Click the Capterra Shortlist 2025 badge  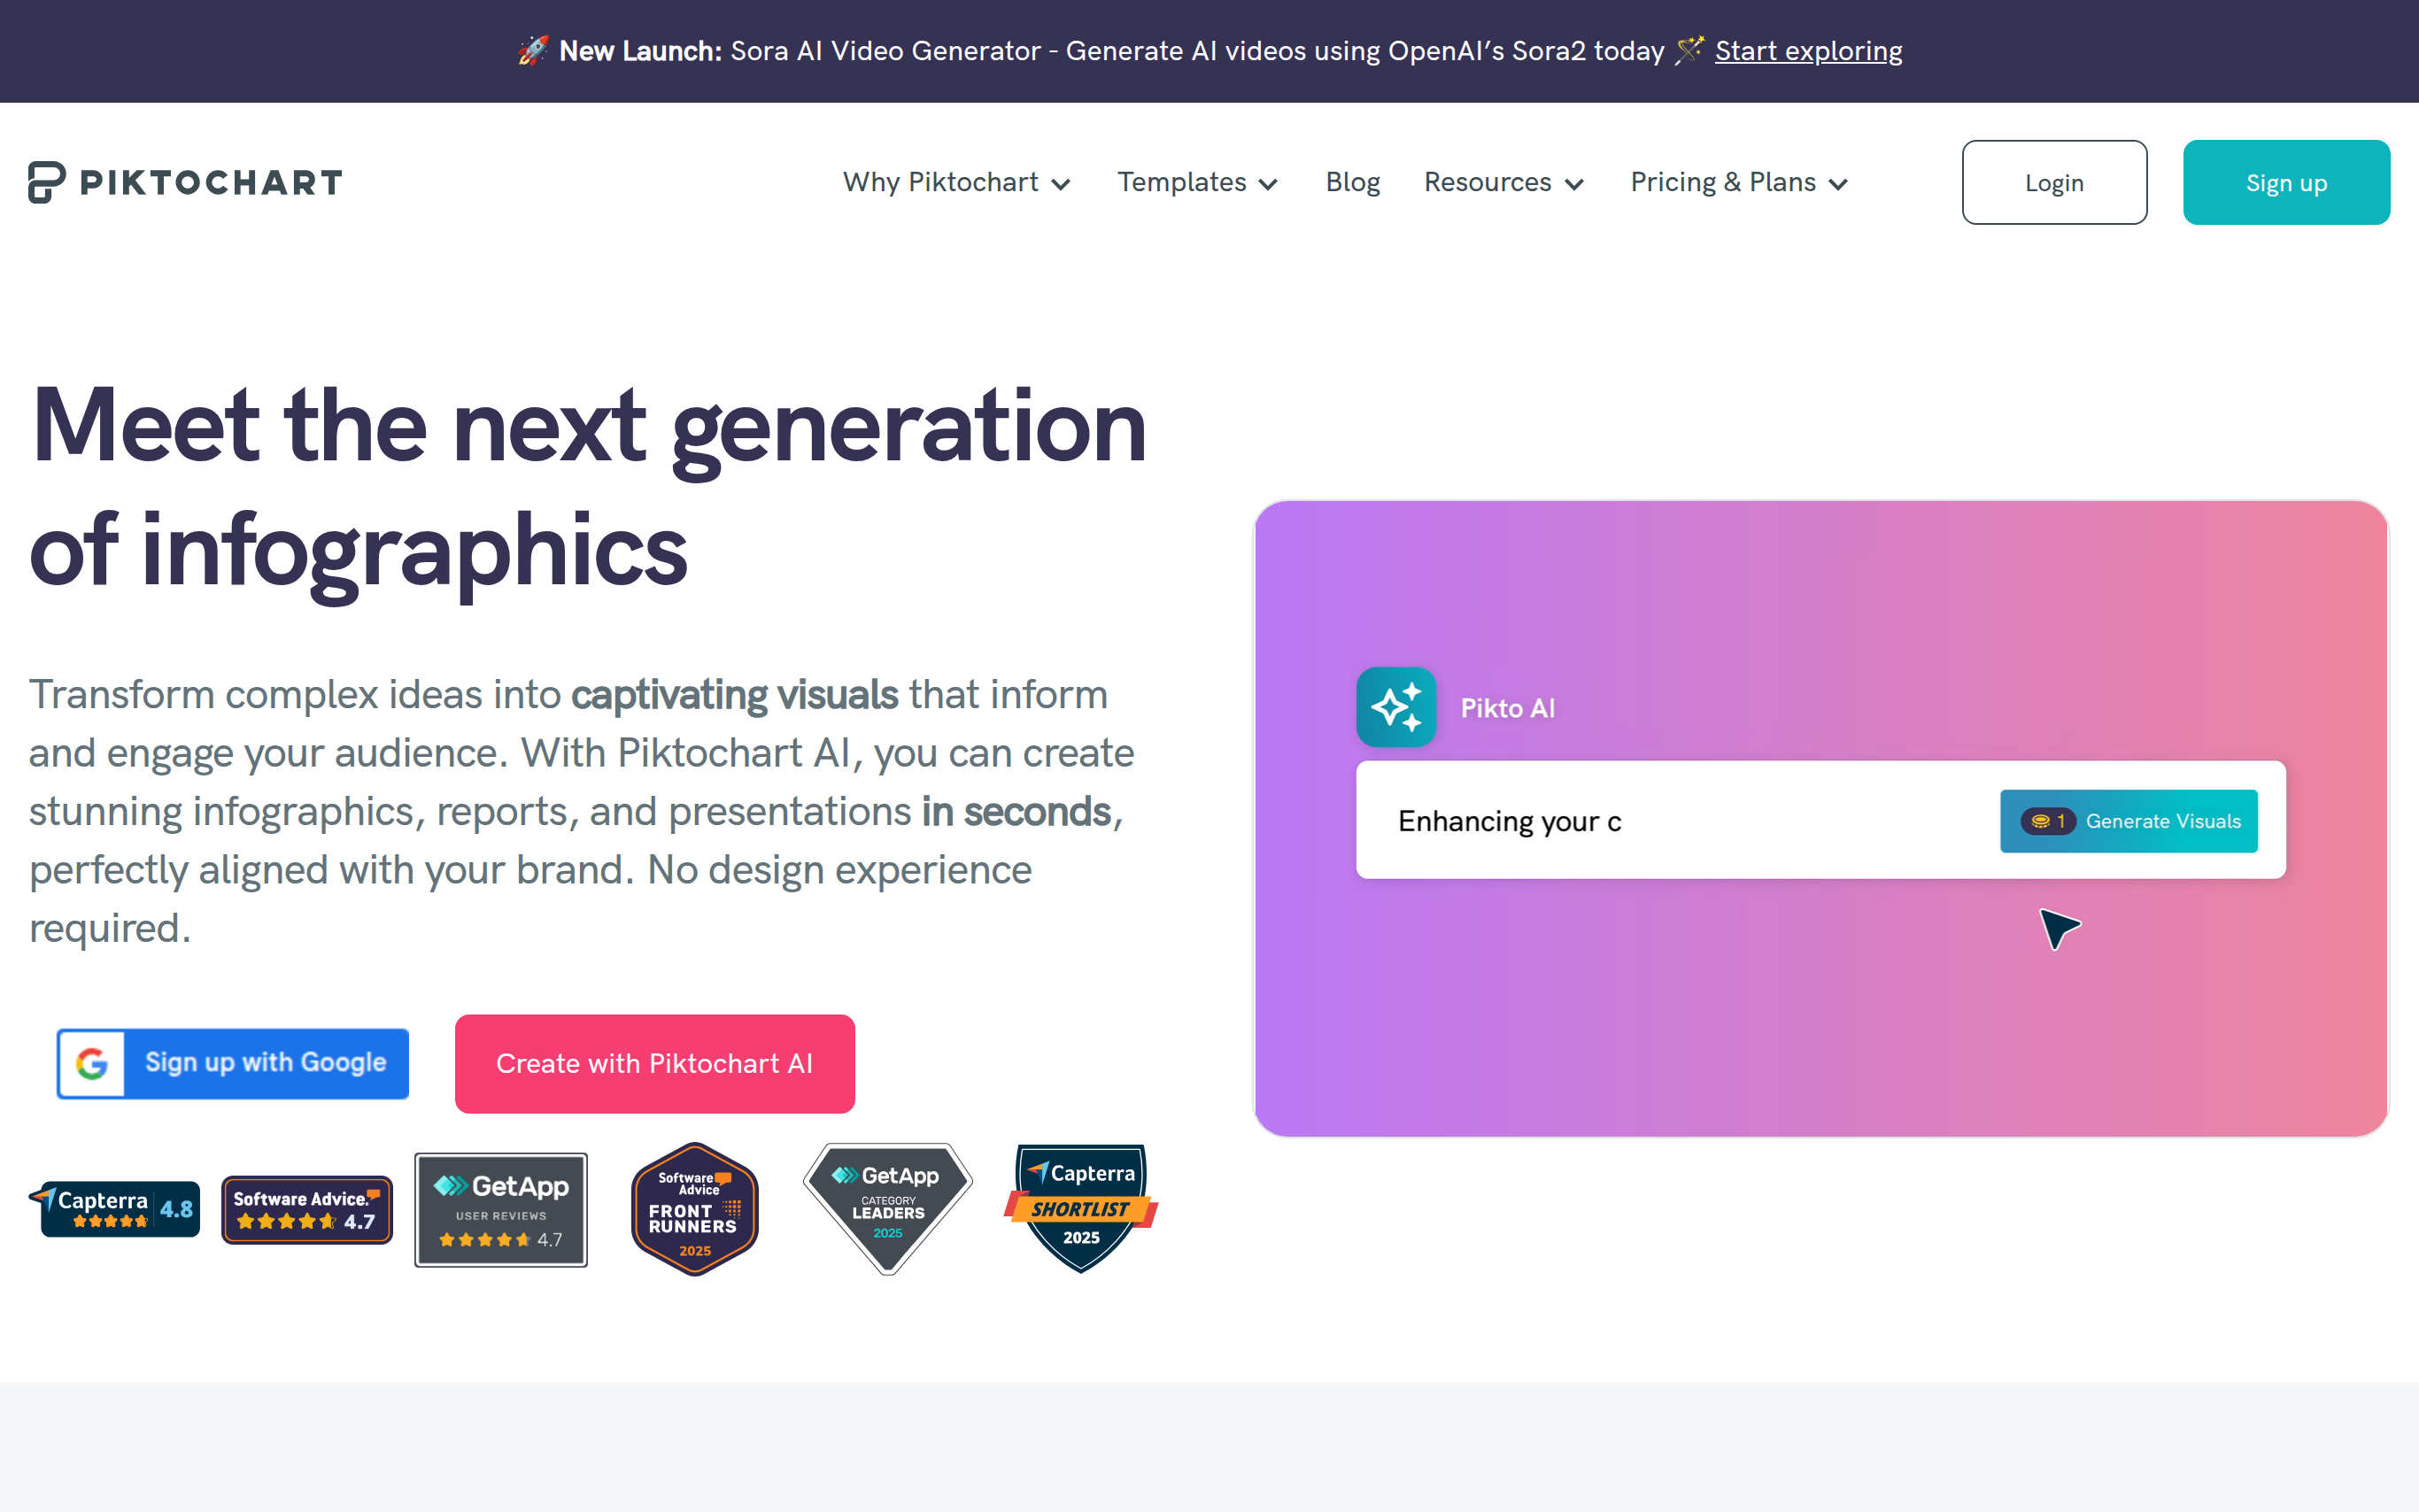[1081, 1207]
